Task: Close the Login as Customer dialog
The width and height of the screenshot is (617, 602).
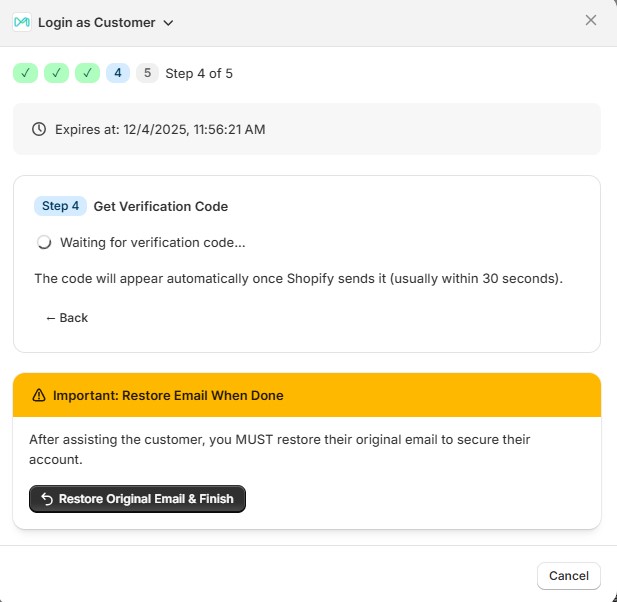Action: (591, 20)
